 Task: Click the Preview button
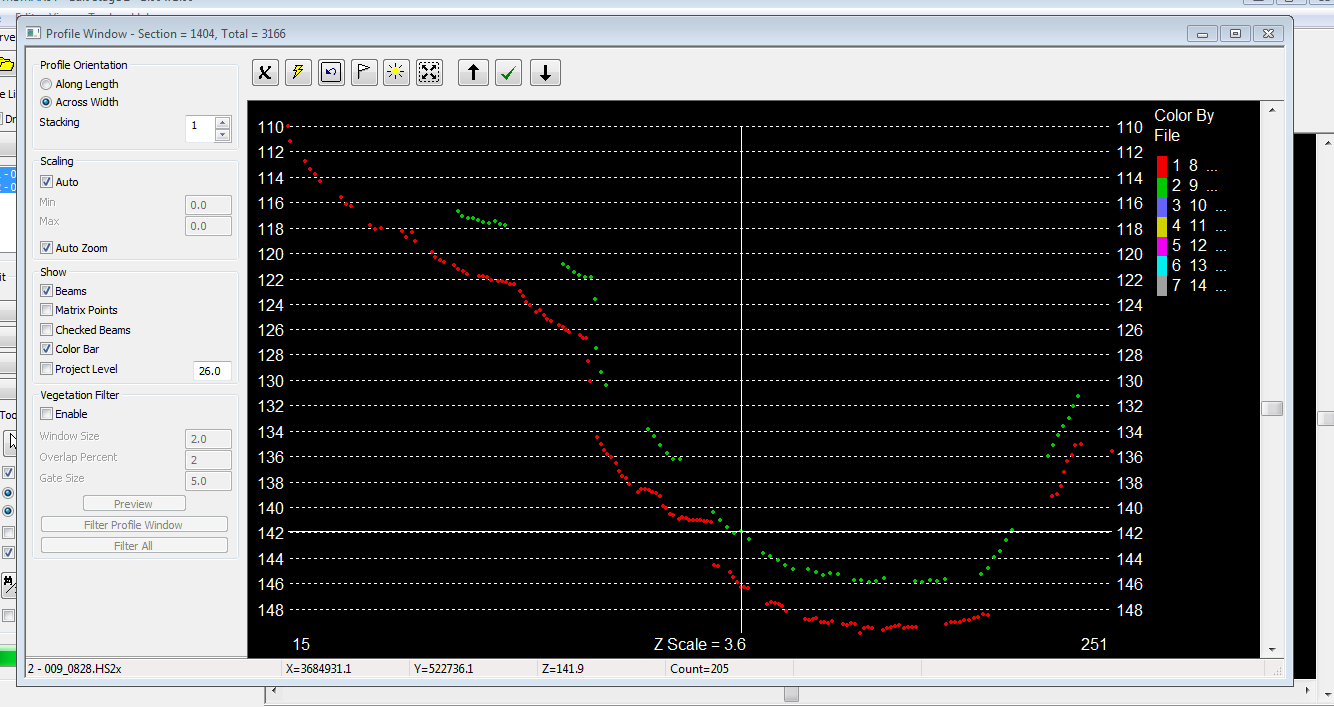click(134, 504)
